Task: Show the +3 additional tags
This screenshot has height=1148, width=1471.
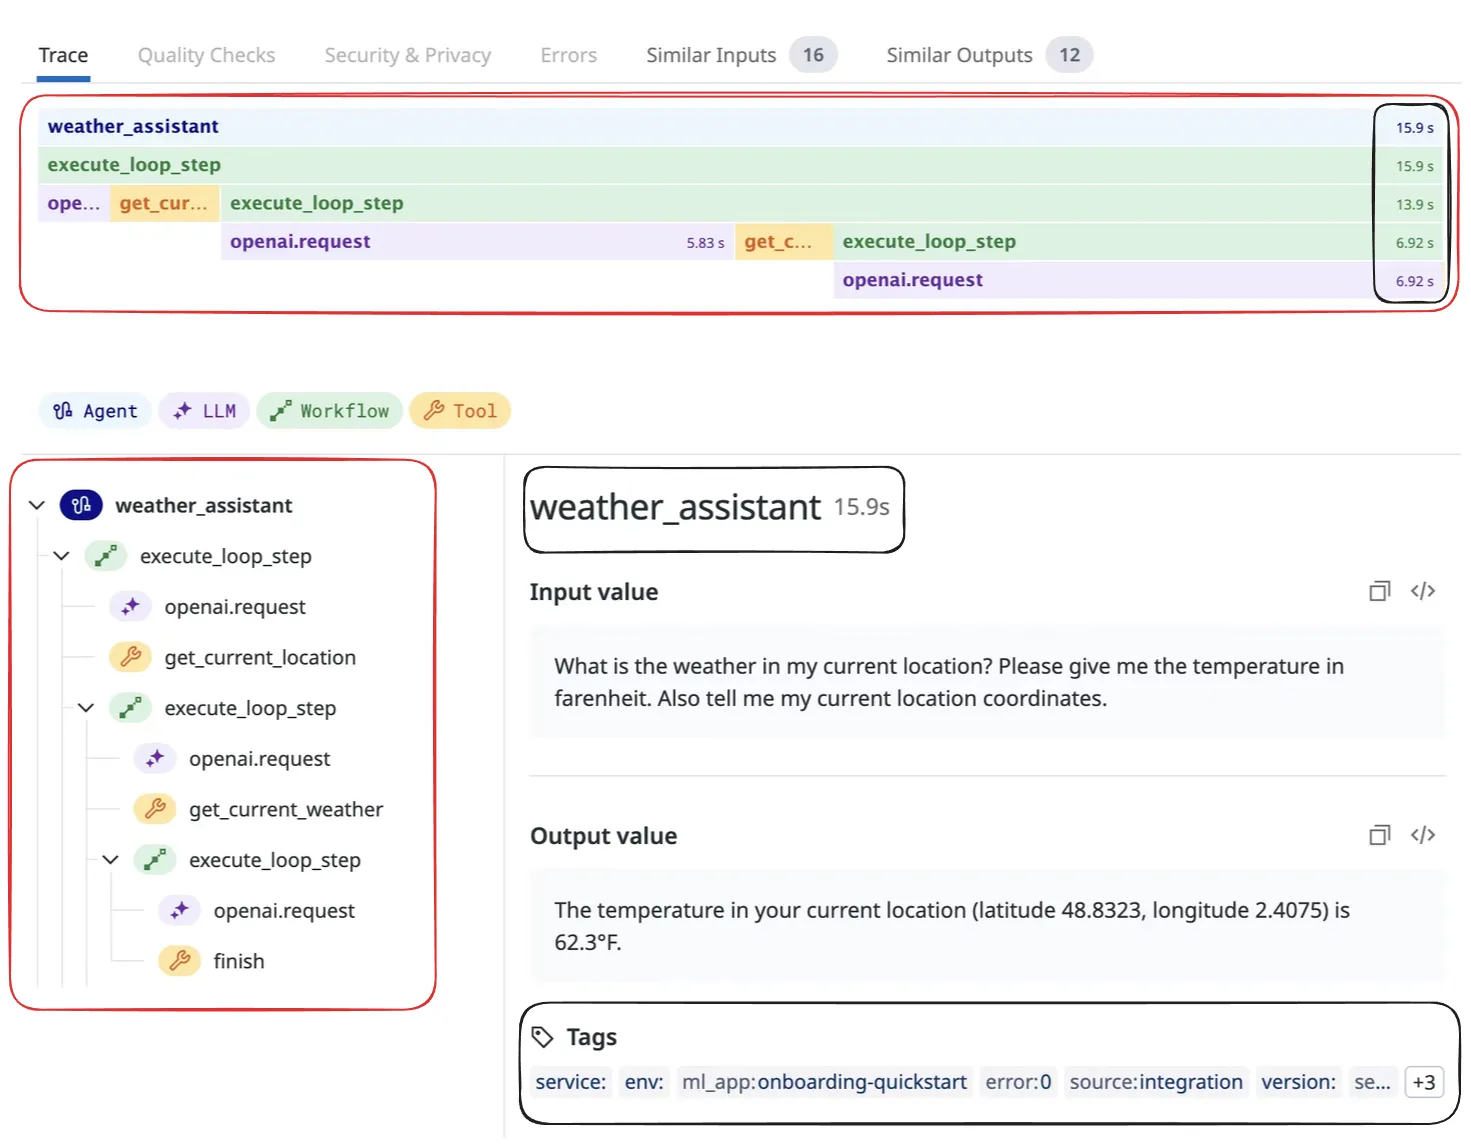Action: coord(1424,1082)
